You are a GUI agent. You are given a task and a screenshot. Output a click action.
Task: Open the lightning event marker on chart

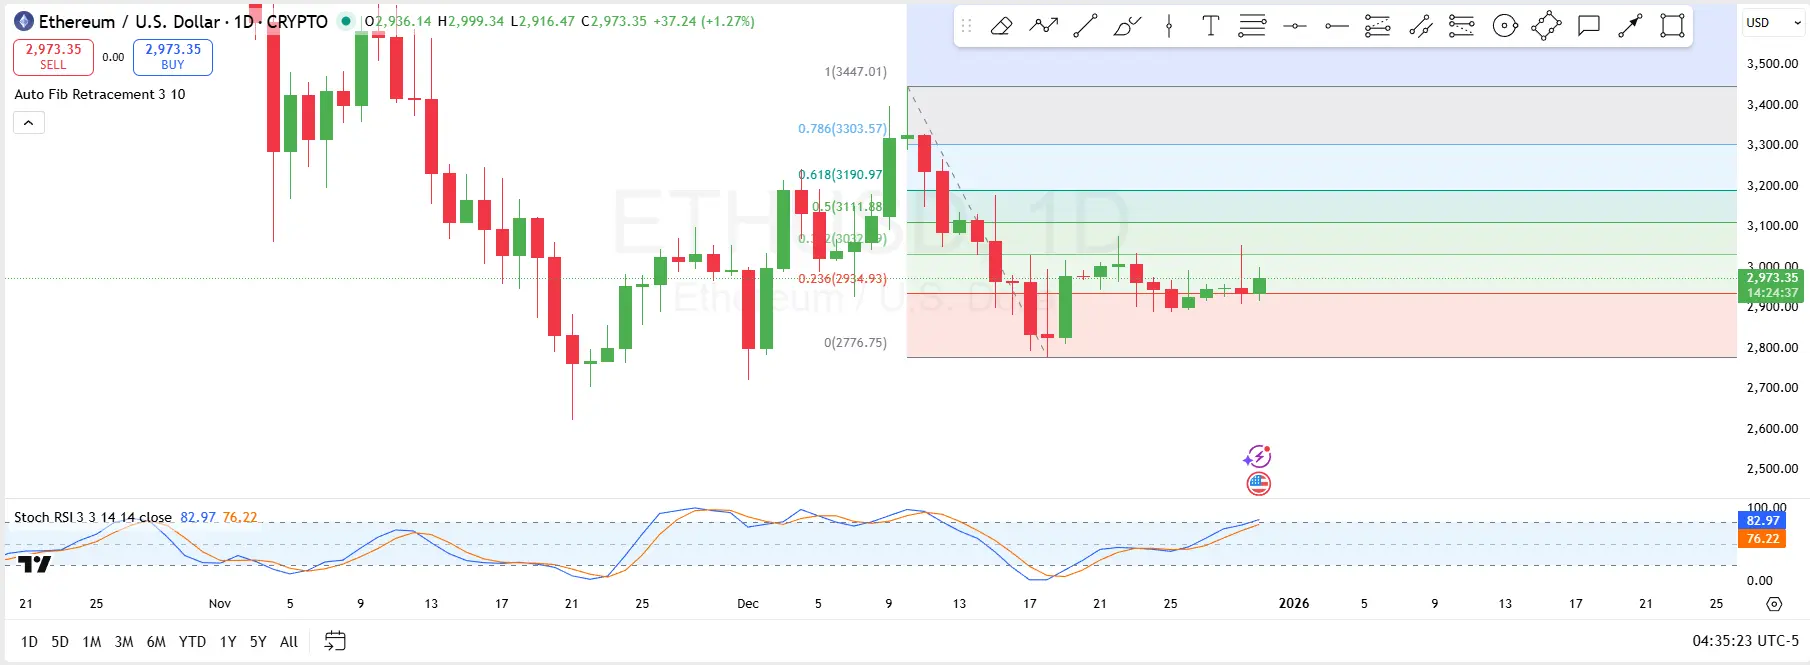1258,457
